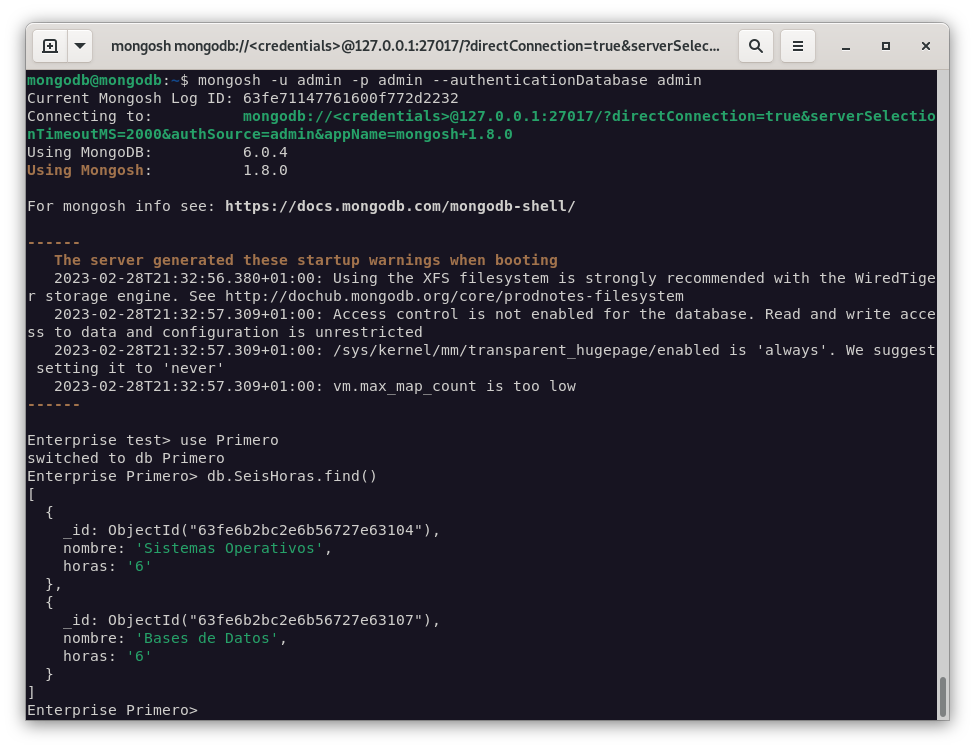Viewport: 975px width, 749px height.
Task: Click the startup warnings heading text
Action: (305, 260)
